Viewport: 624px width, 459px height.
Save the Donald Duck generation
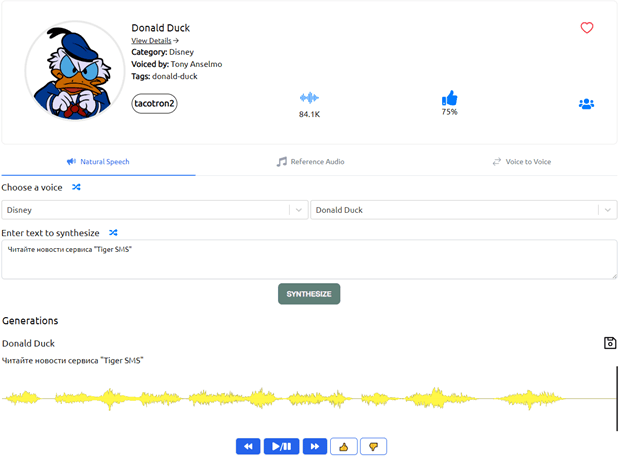pos(610,343)
